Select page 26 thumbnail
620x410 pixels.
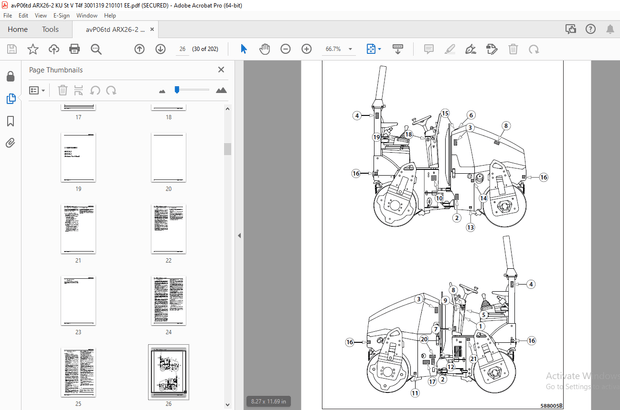(x=168, y=372)
